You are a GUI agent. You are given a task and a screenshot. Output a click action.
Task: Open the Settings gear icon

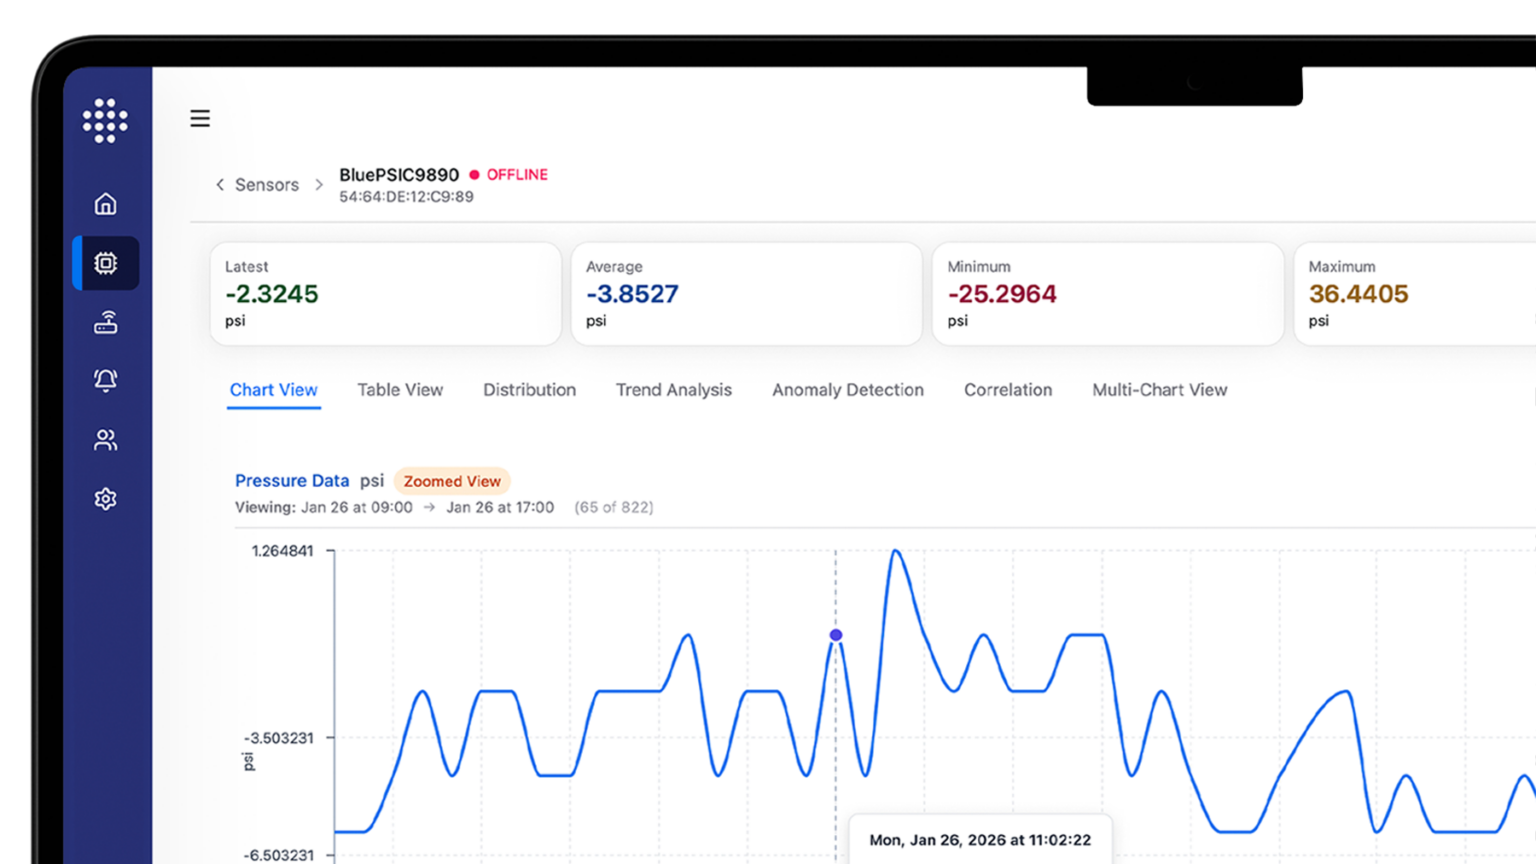(x=105, y=499)
